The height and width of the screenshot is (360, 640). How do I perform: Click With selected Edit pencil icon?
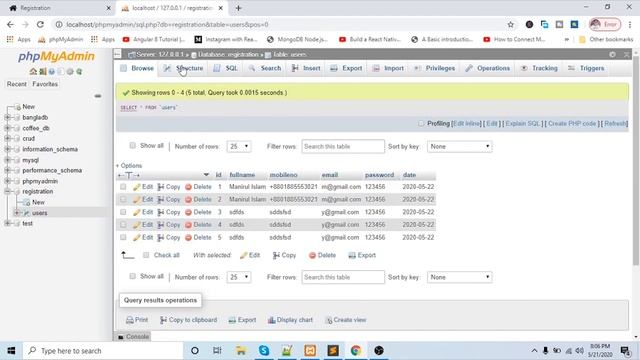(244, 256)
